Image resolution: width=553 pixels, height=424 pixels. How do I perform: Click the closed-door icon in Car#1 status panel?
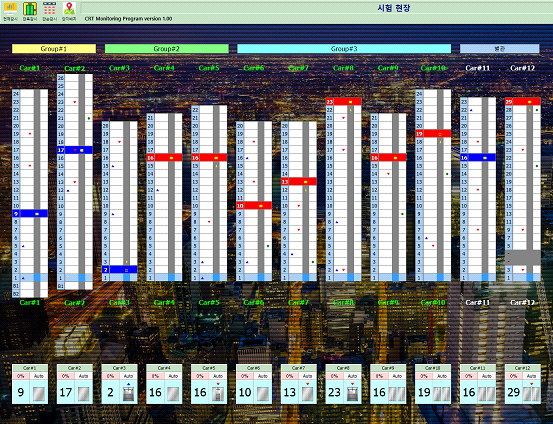click(38, 394)
